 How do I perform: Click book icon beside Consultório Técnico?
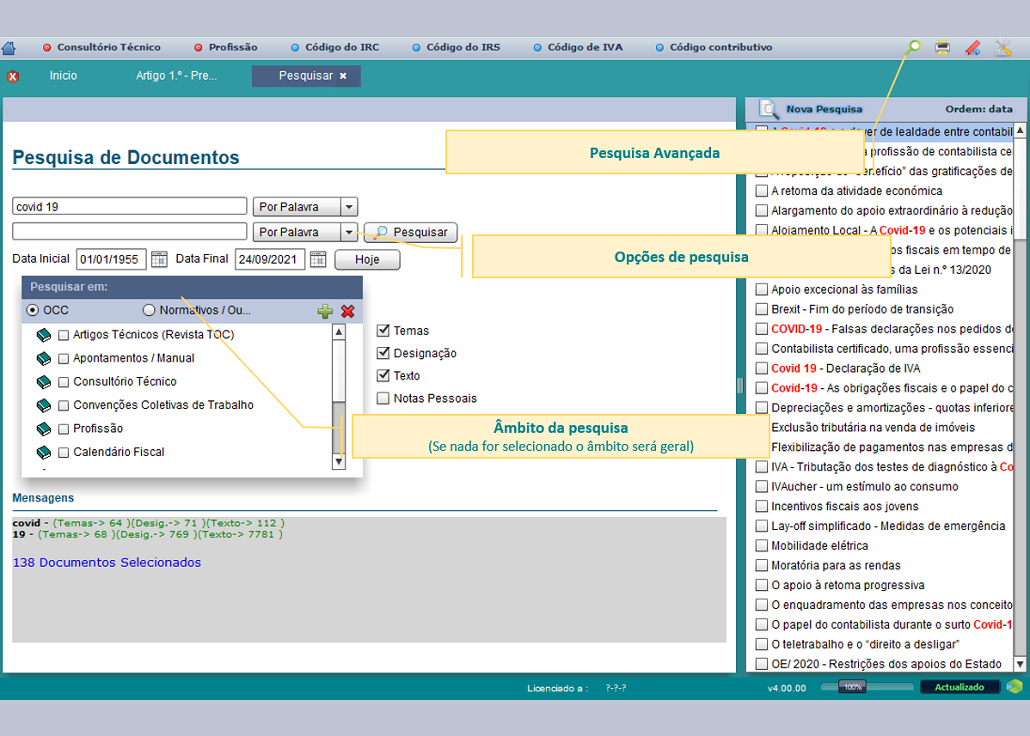click(43, 382)
